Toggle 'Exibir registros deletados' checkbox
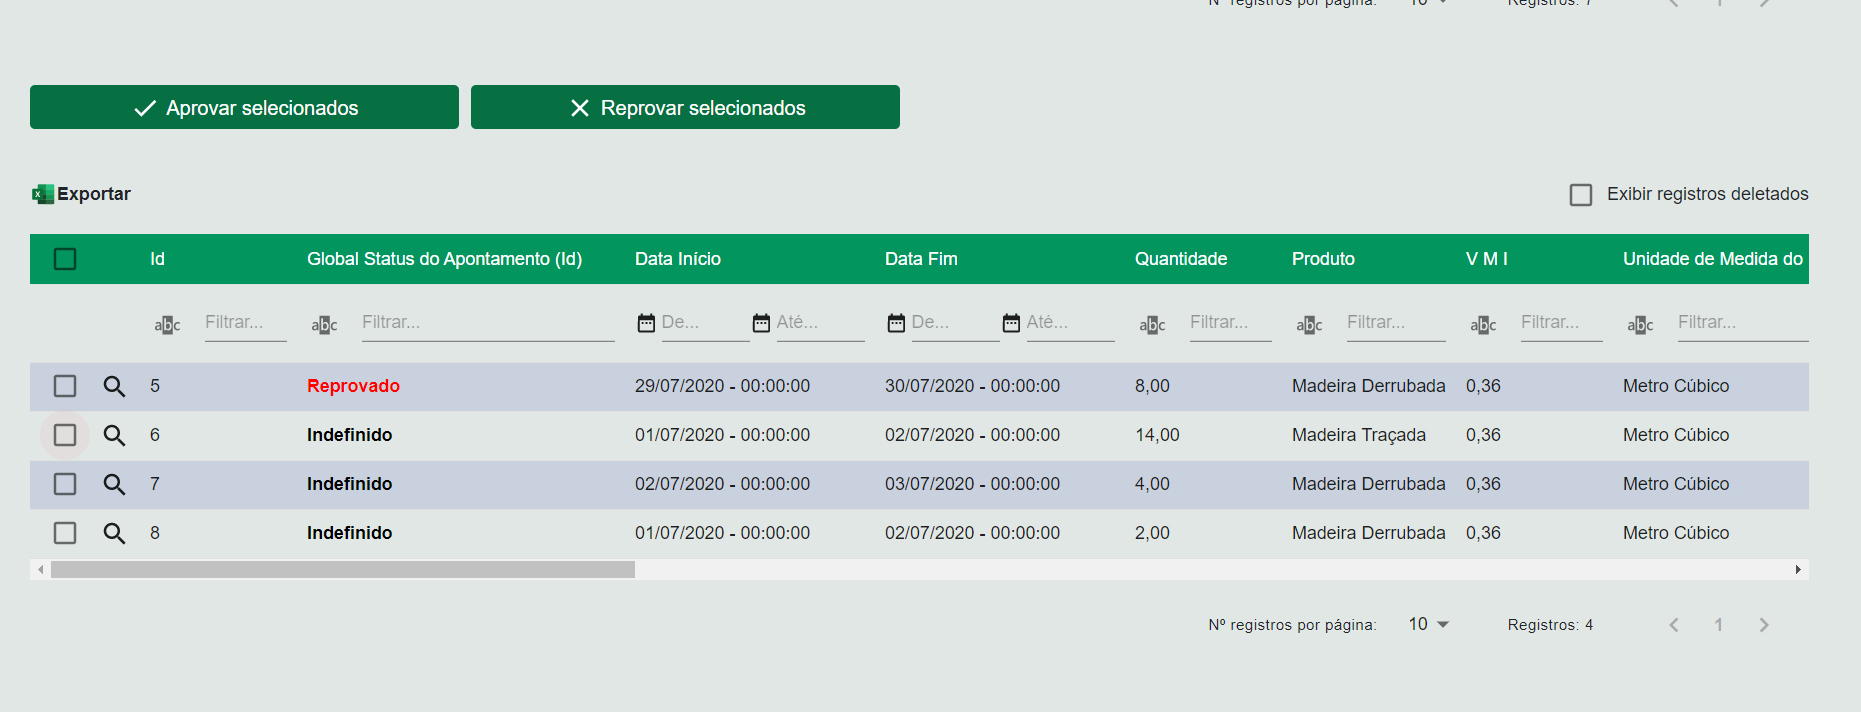Viewport: 1861px width, 712px height. [1580, 194]
